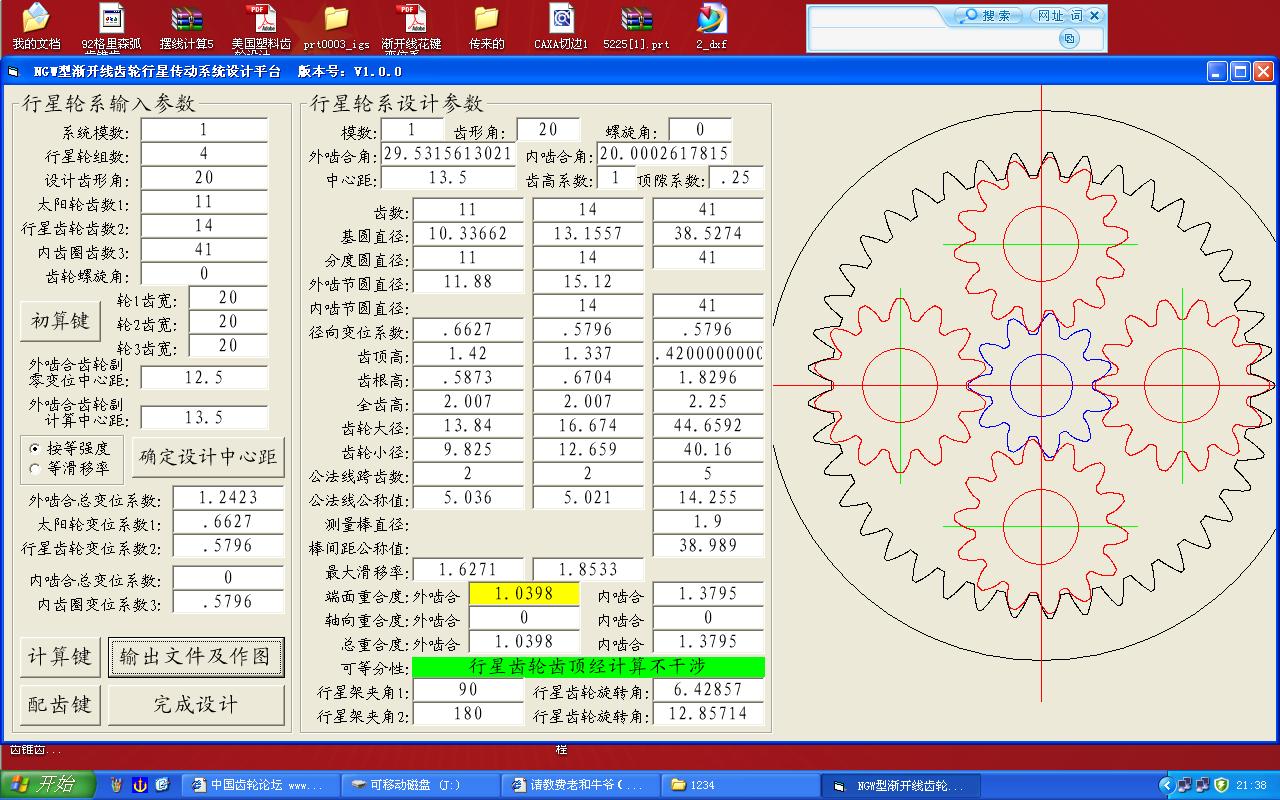Switch to 可移动磁盘 (J:) taskbar window

pos(418,785)
